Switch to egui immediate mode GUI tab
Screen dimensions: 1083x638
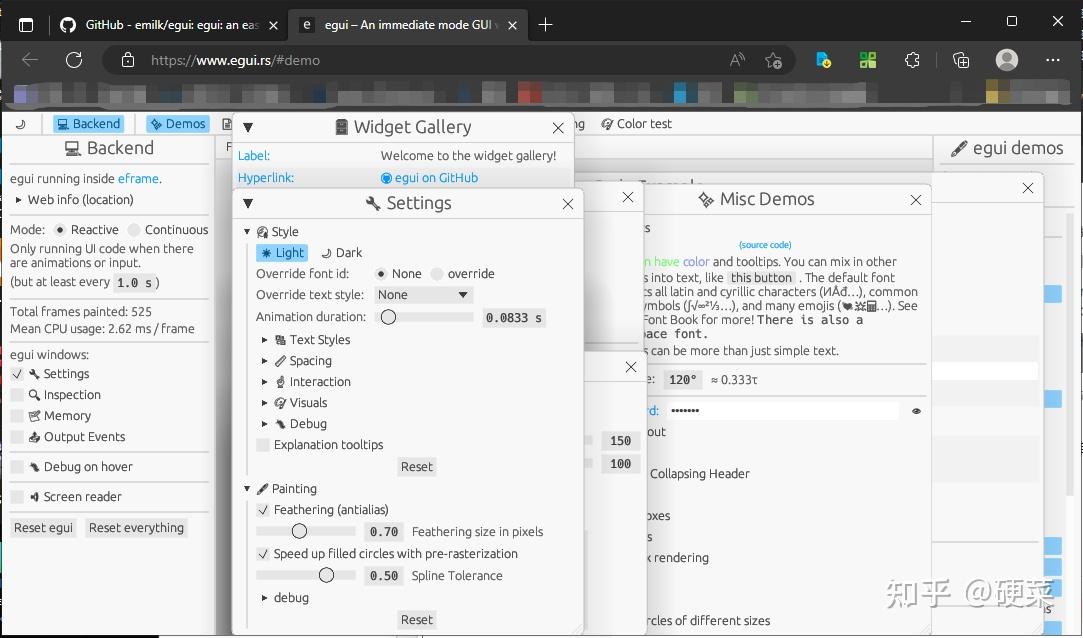click(408, 25)
